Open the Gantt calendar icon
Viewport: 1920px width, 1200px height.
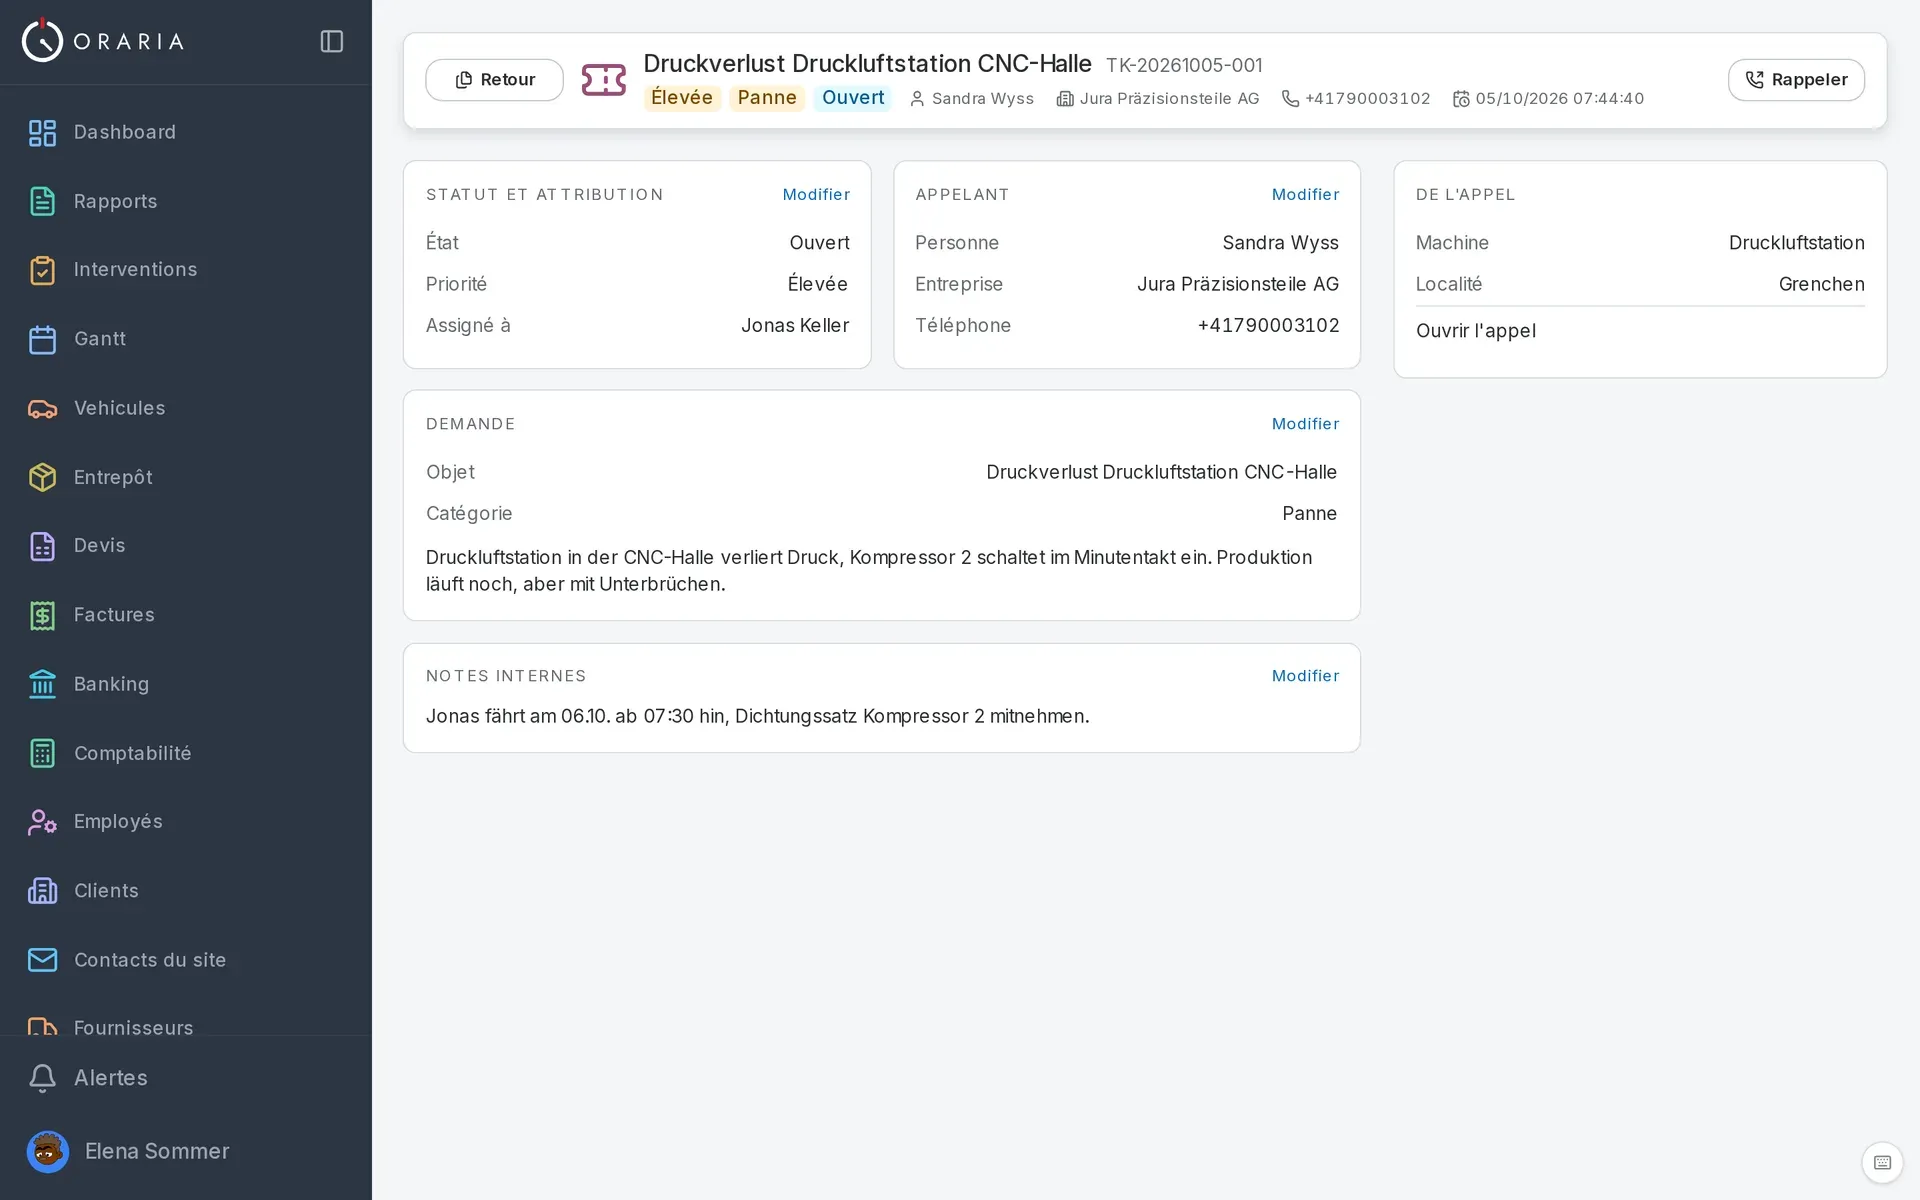[x=42, y=339]
